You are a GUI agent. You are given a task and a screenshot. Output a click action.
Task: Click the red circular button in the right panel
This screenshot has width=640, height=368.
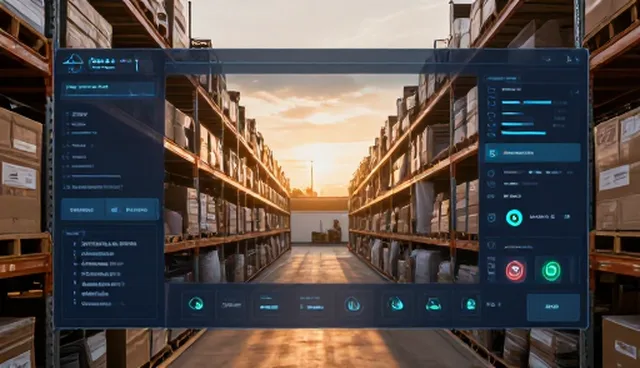516,271
